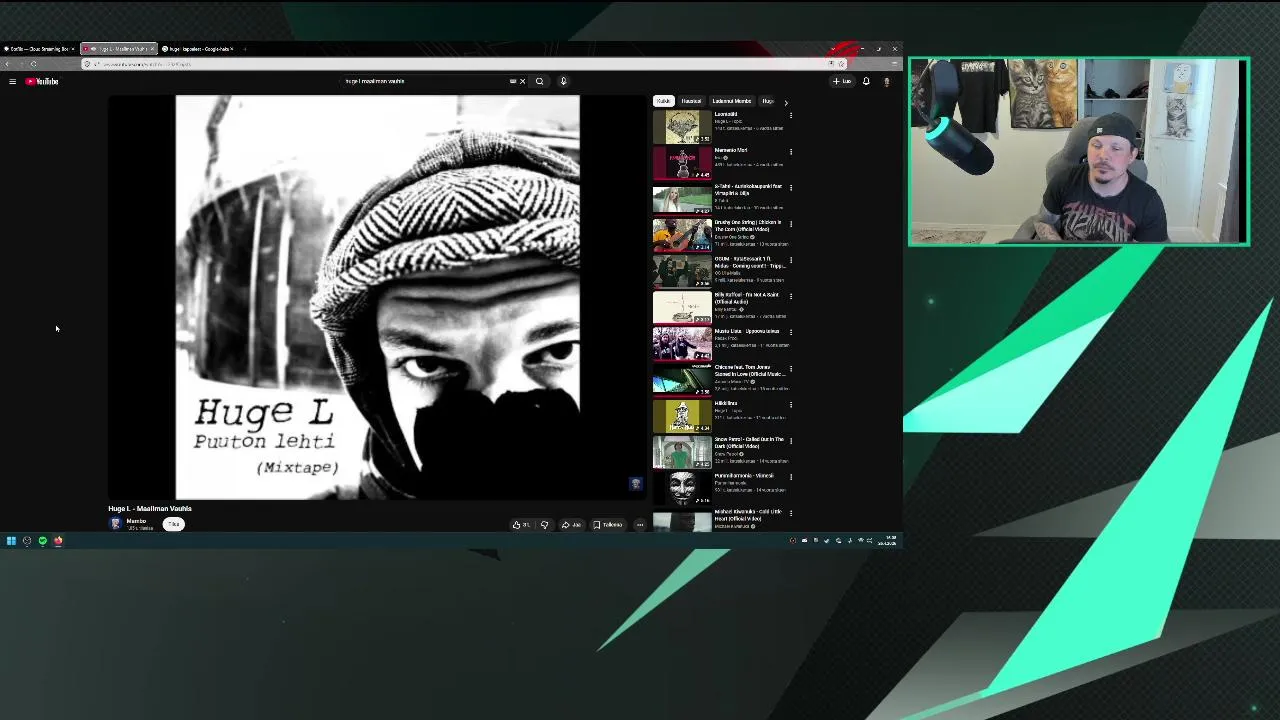The width and height of the screenshot is (1280, 720).
Task: Select the Kaikki filter chip
Action: 663,101
